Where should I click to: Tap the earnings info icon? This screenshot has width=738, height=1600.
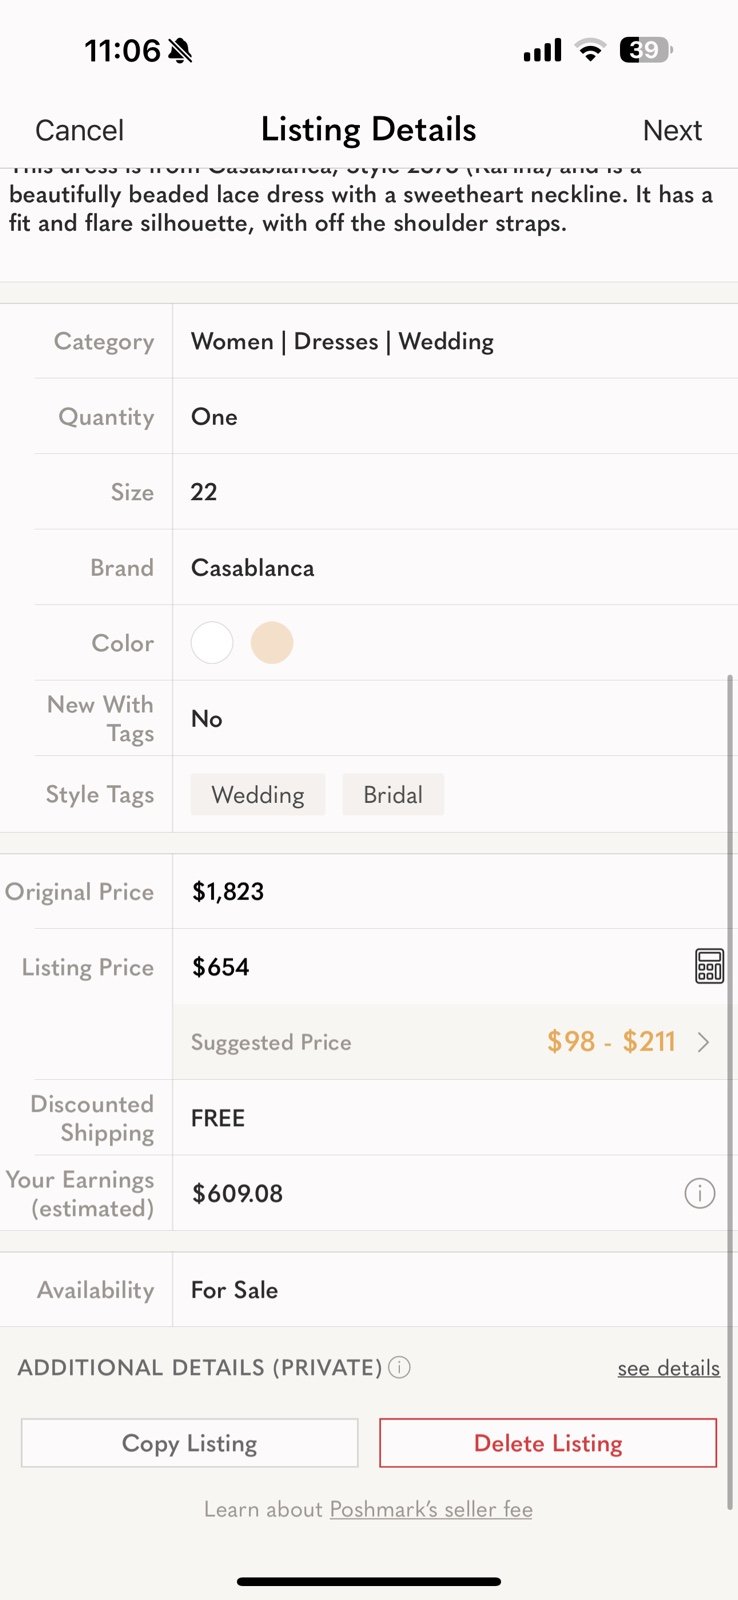(x=699, y=1193)
